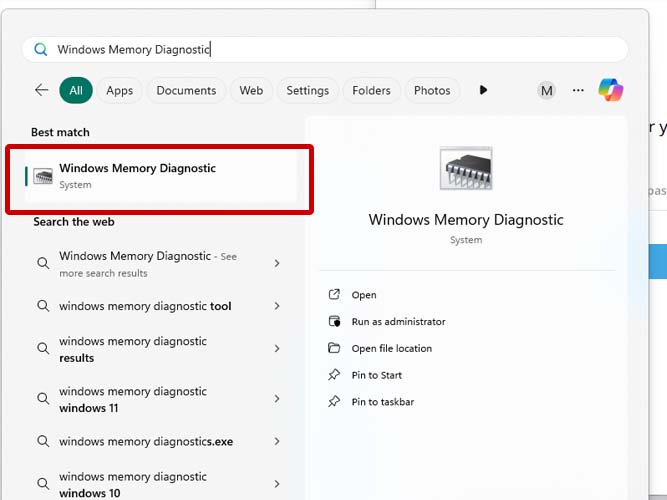Open the three-dots more options menu

(x=578, y=90)
